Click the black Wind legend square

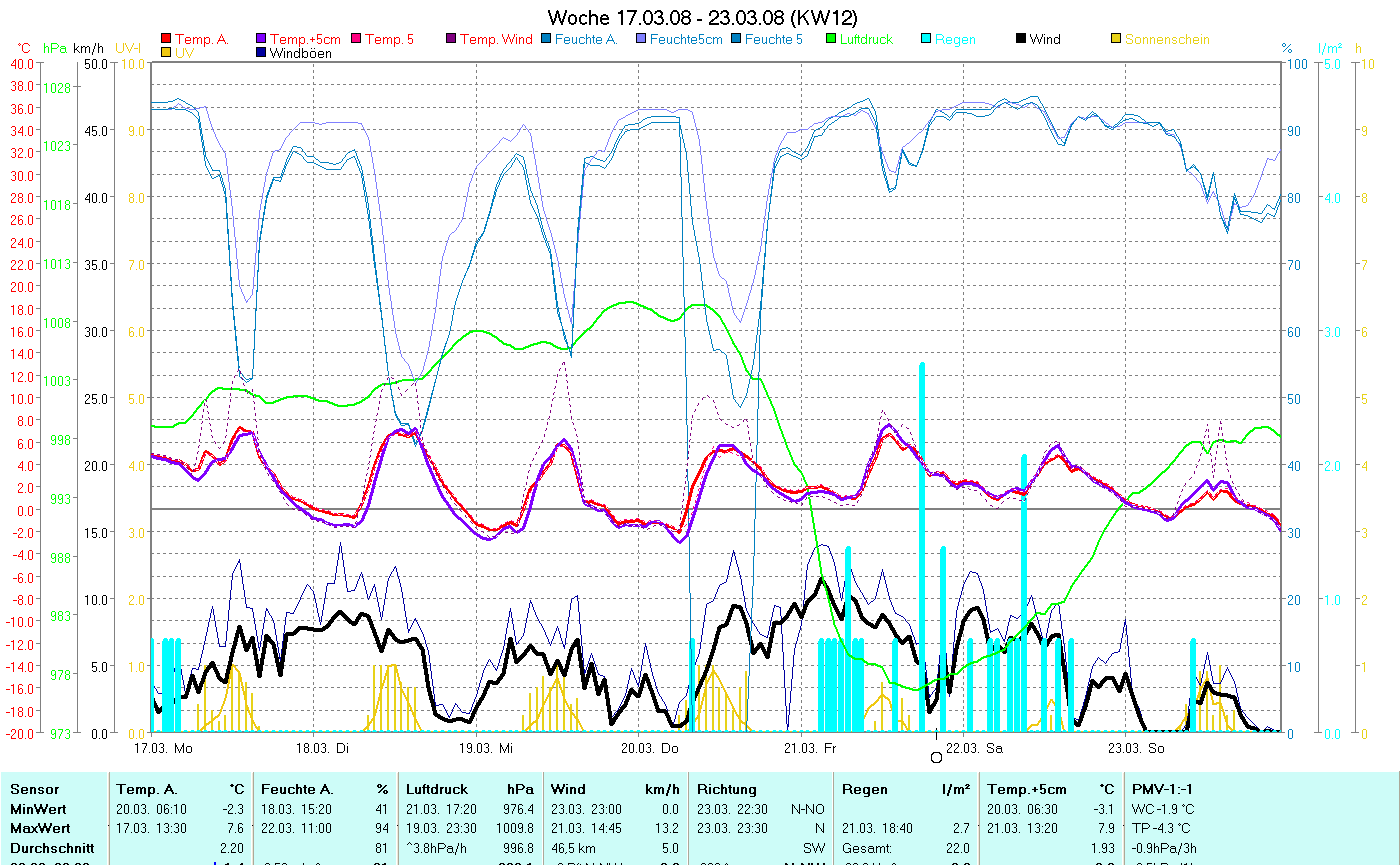pos(1021,39)
